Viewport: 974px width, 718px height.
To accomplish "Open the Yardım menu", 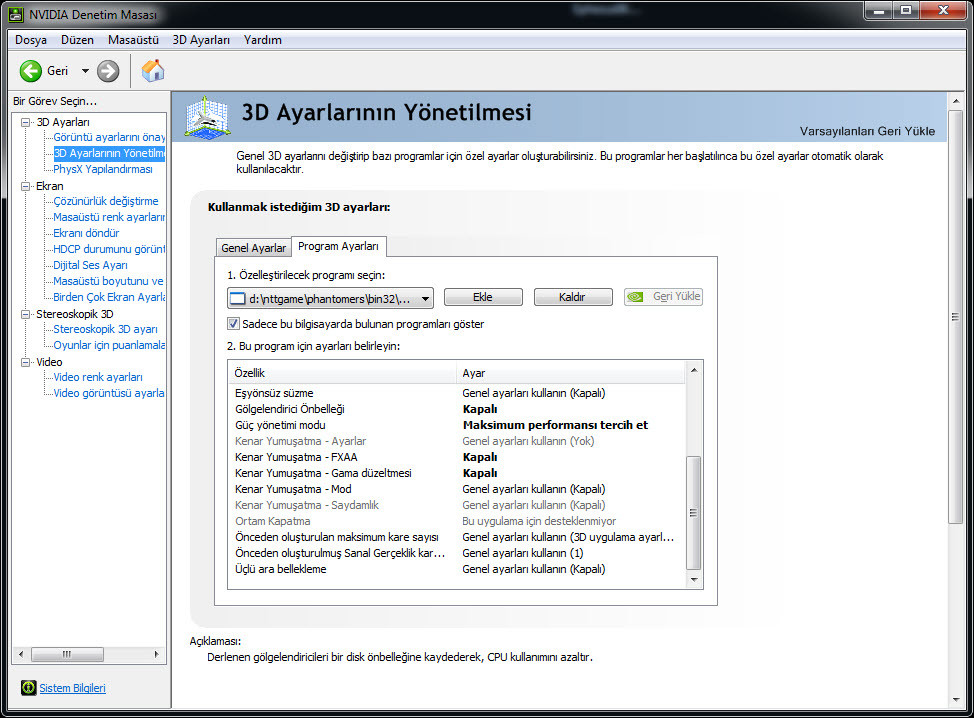I will pyautogui.click(x=263, y=40).
